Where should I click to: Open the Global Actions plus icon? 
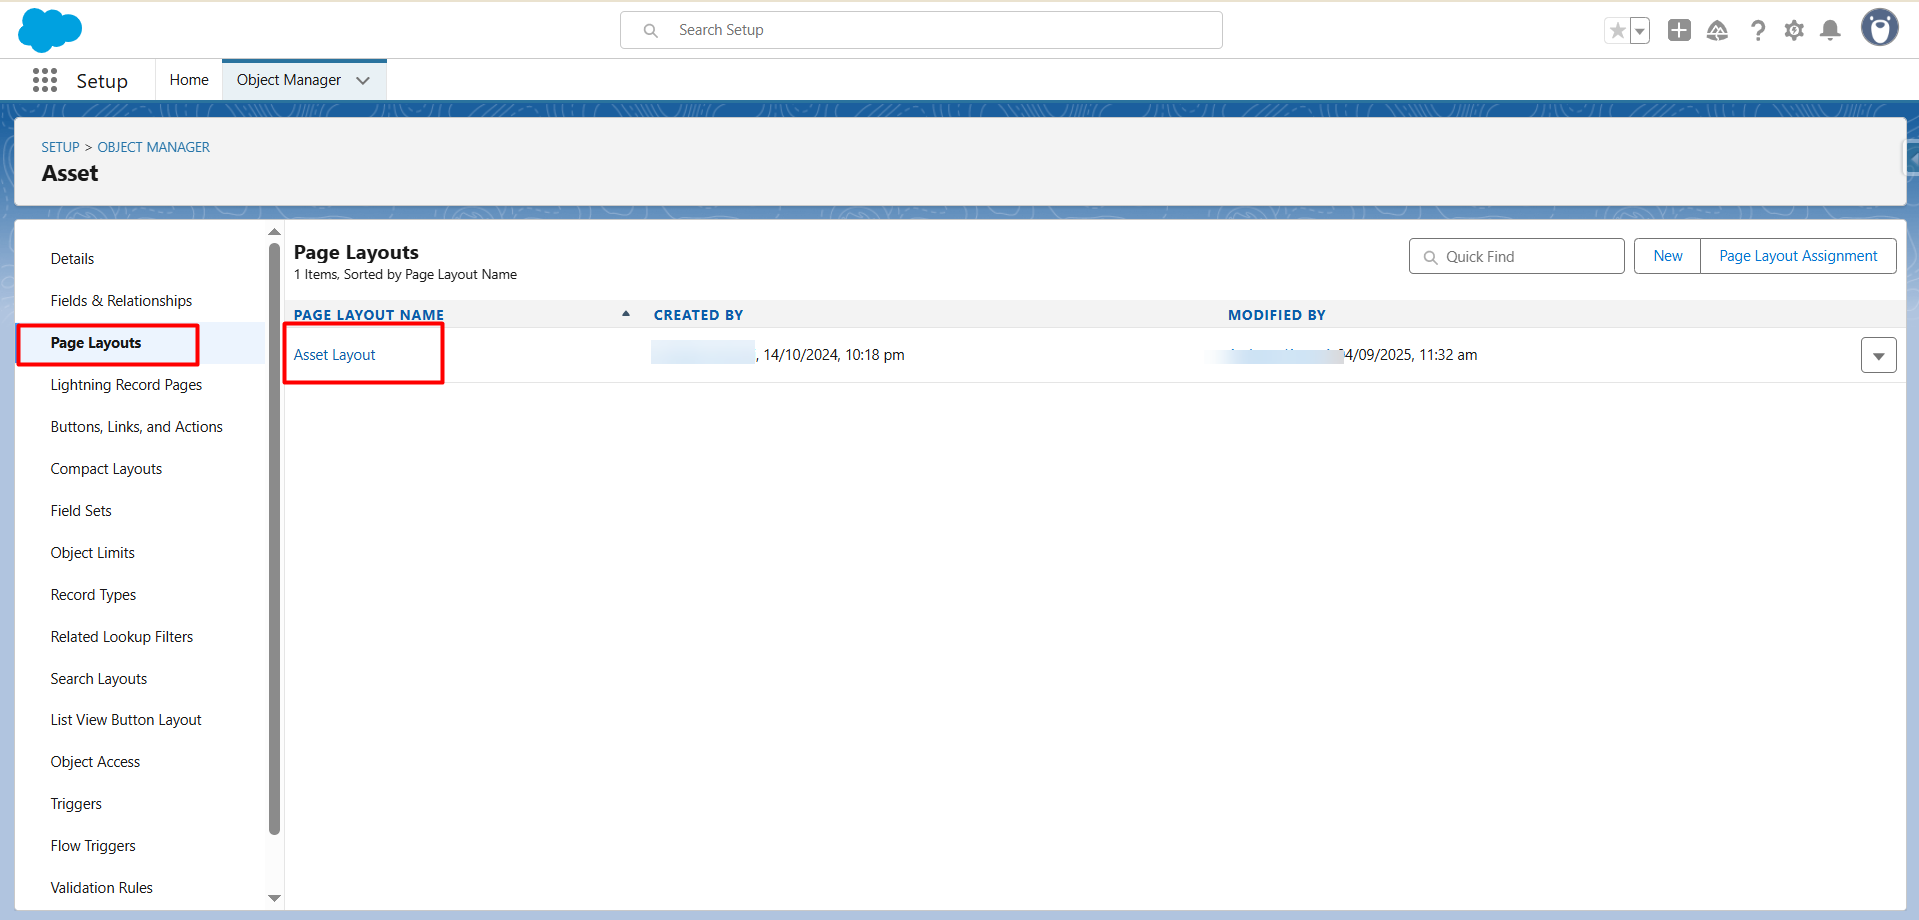[1679, 31]
